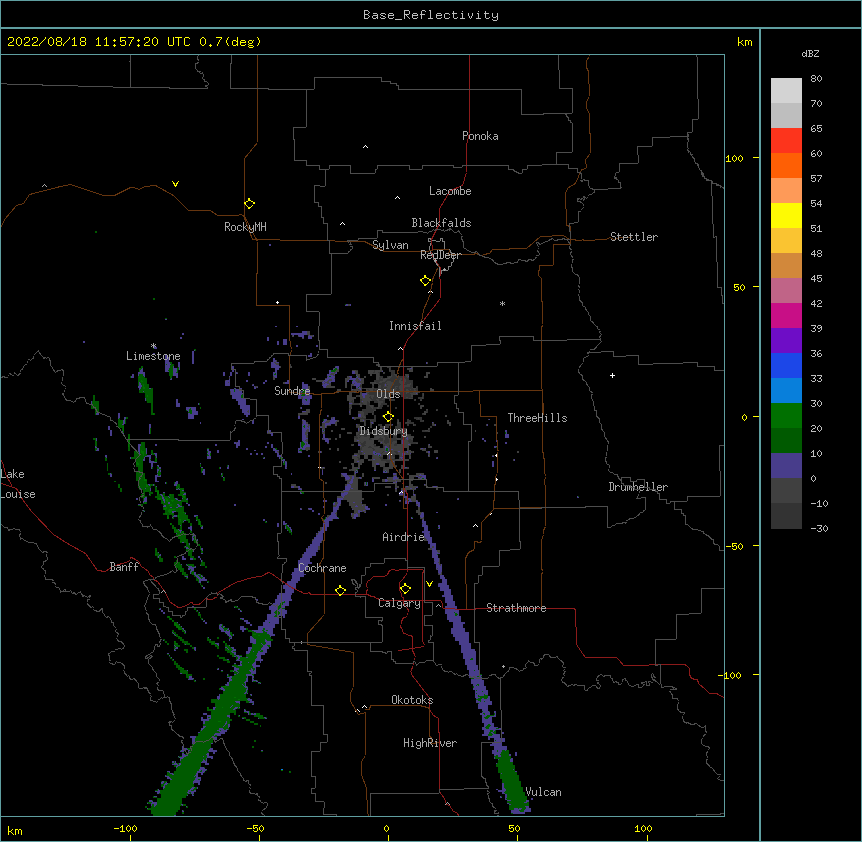Choose the purple 36–39 dBZ legend band
This screenshot has width=862, height=842.
click(x=786, y=341)
